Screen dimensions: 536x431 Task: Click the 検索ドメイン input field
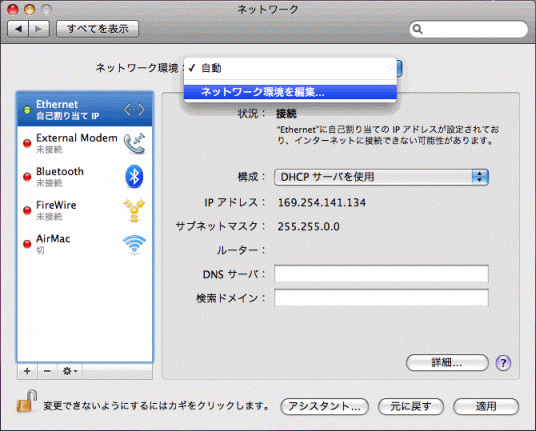[381, 297]
